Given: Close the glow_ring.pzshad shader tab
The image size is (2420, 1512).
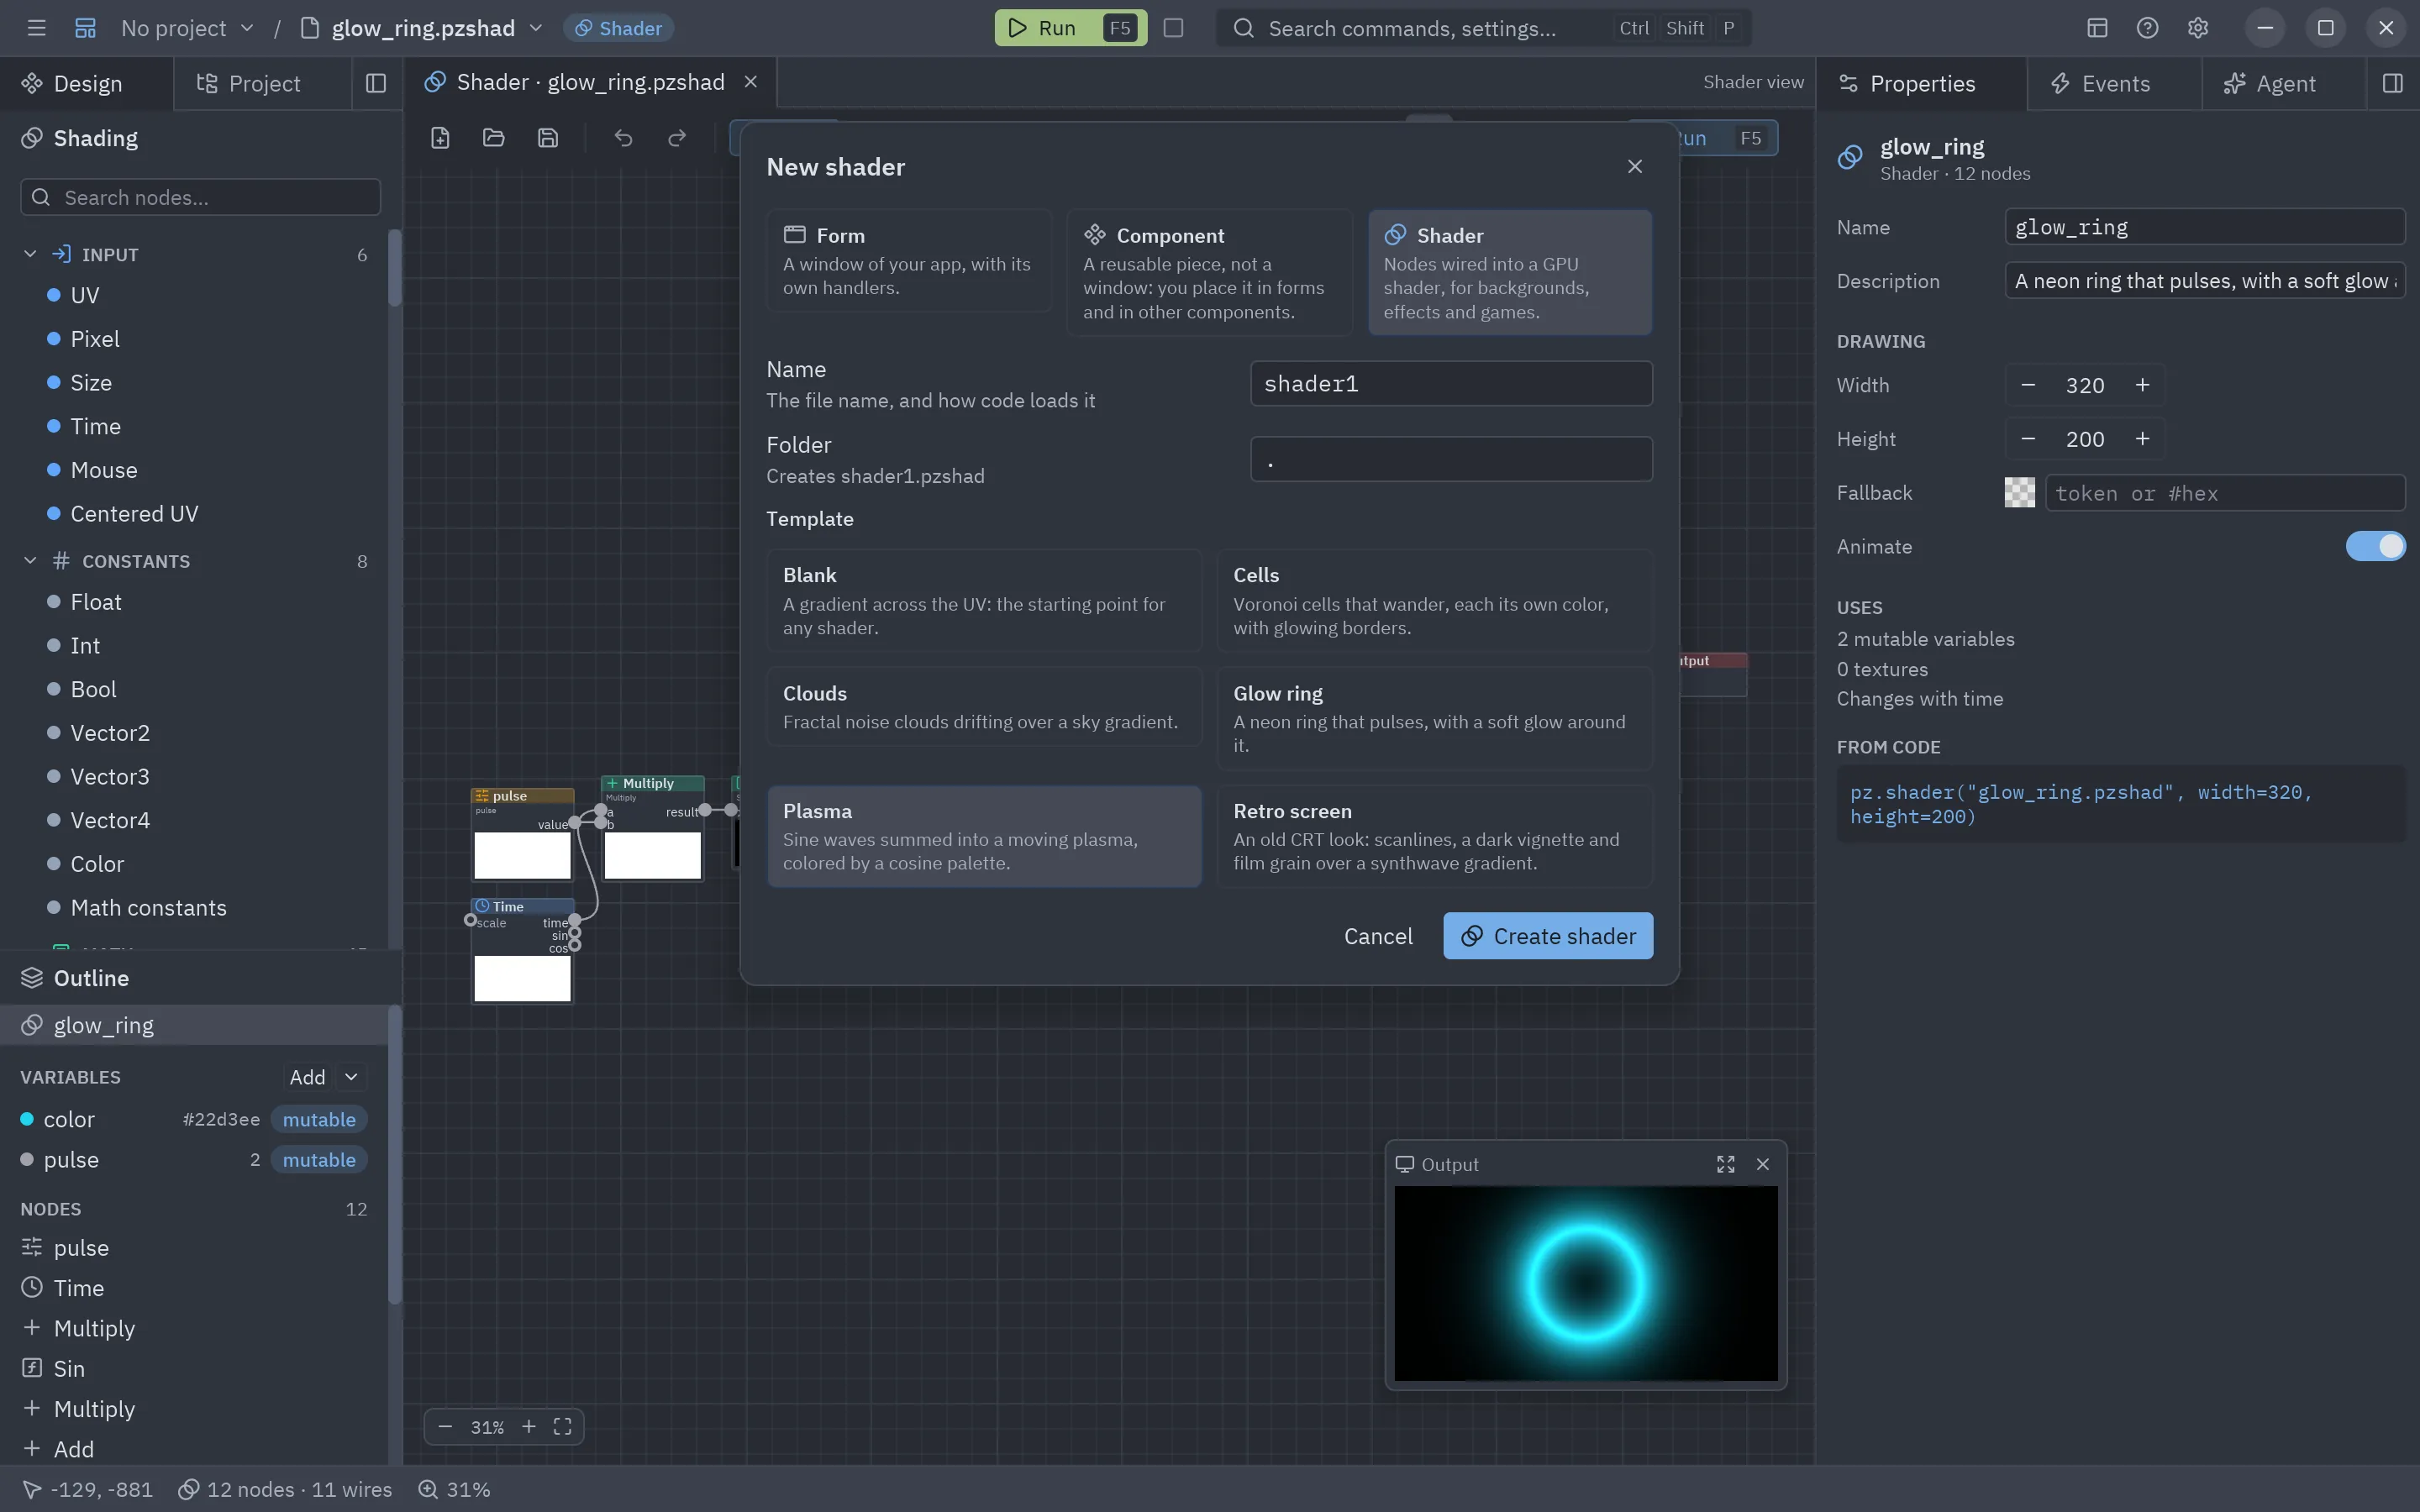Looking at the screenshot, I should pos(751,82).
